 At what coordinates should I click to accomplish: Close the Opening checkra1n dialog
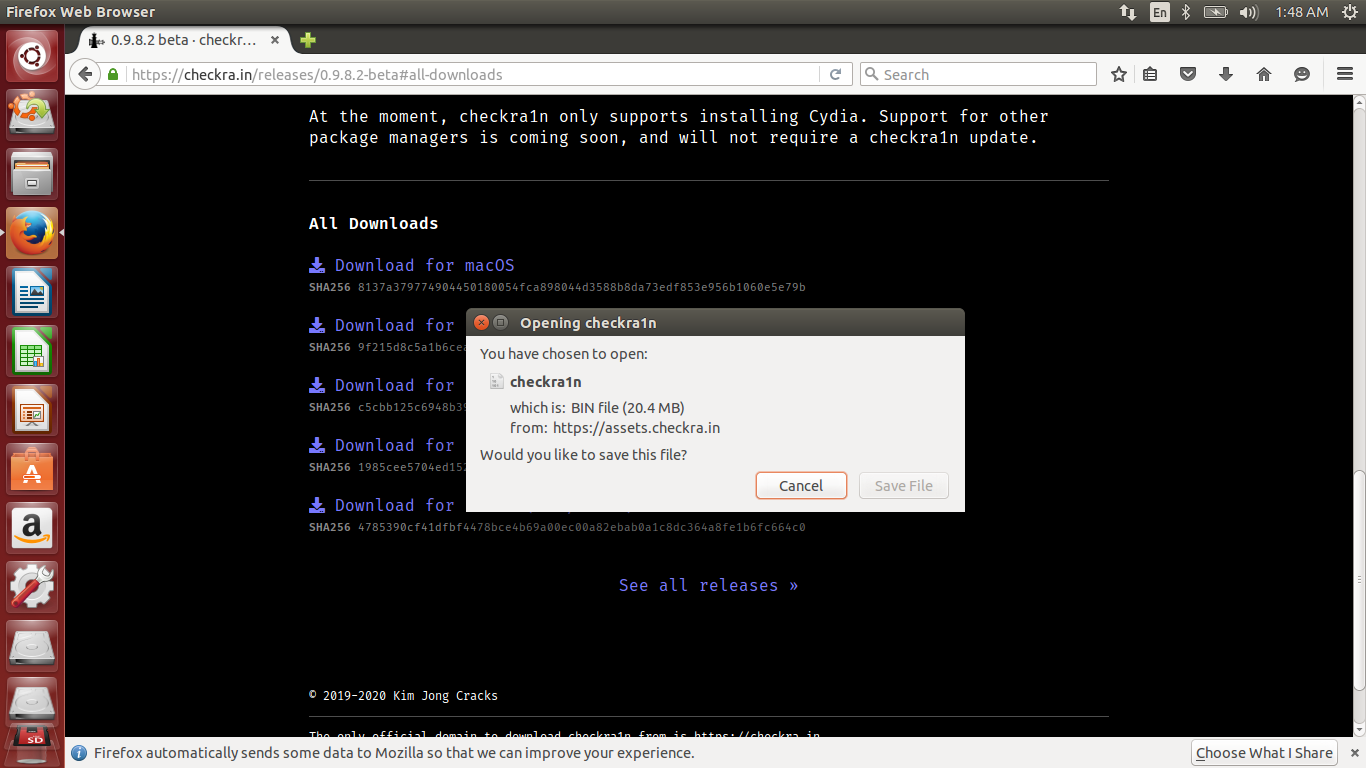point(481,322)
